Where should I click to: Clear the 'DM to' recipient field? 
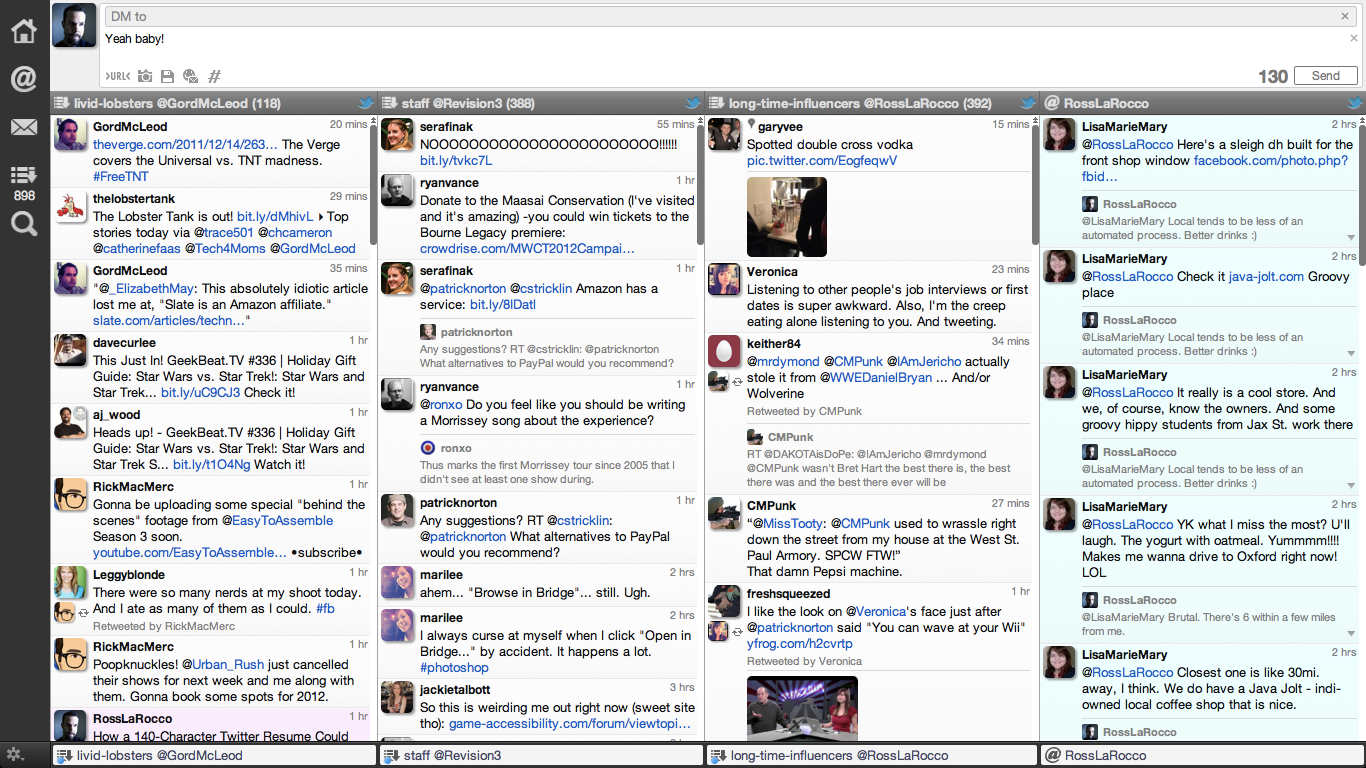[x=1346, y=16]
